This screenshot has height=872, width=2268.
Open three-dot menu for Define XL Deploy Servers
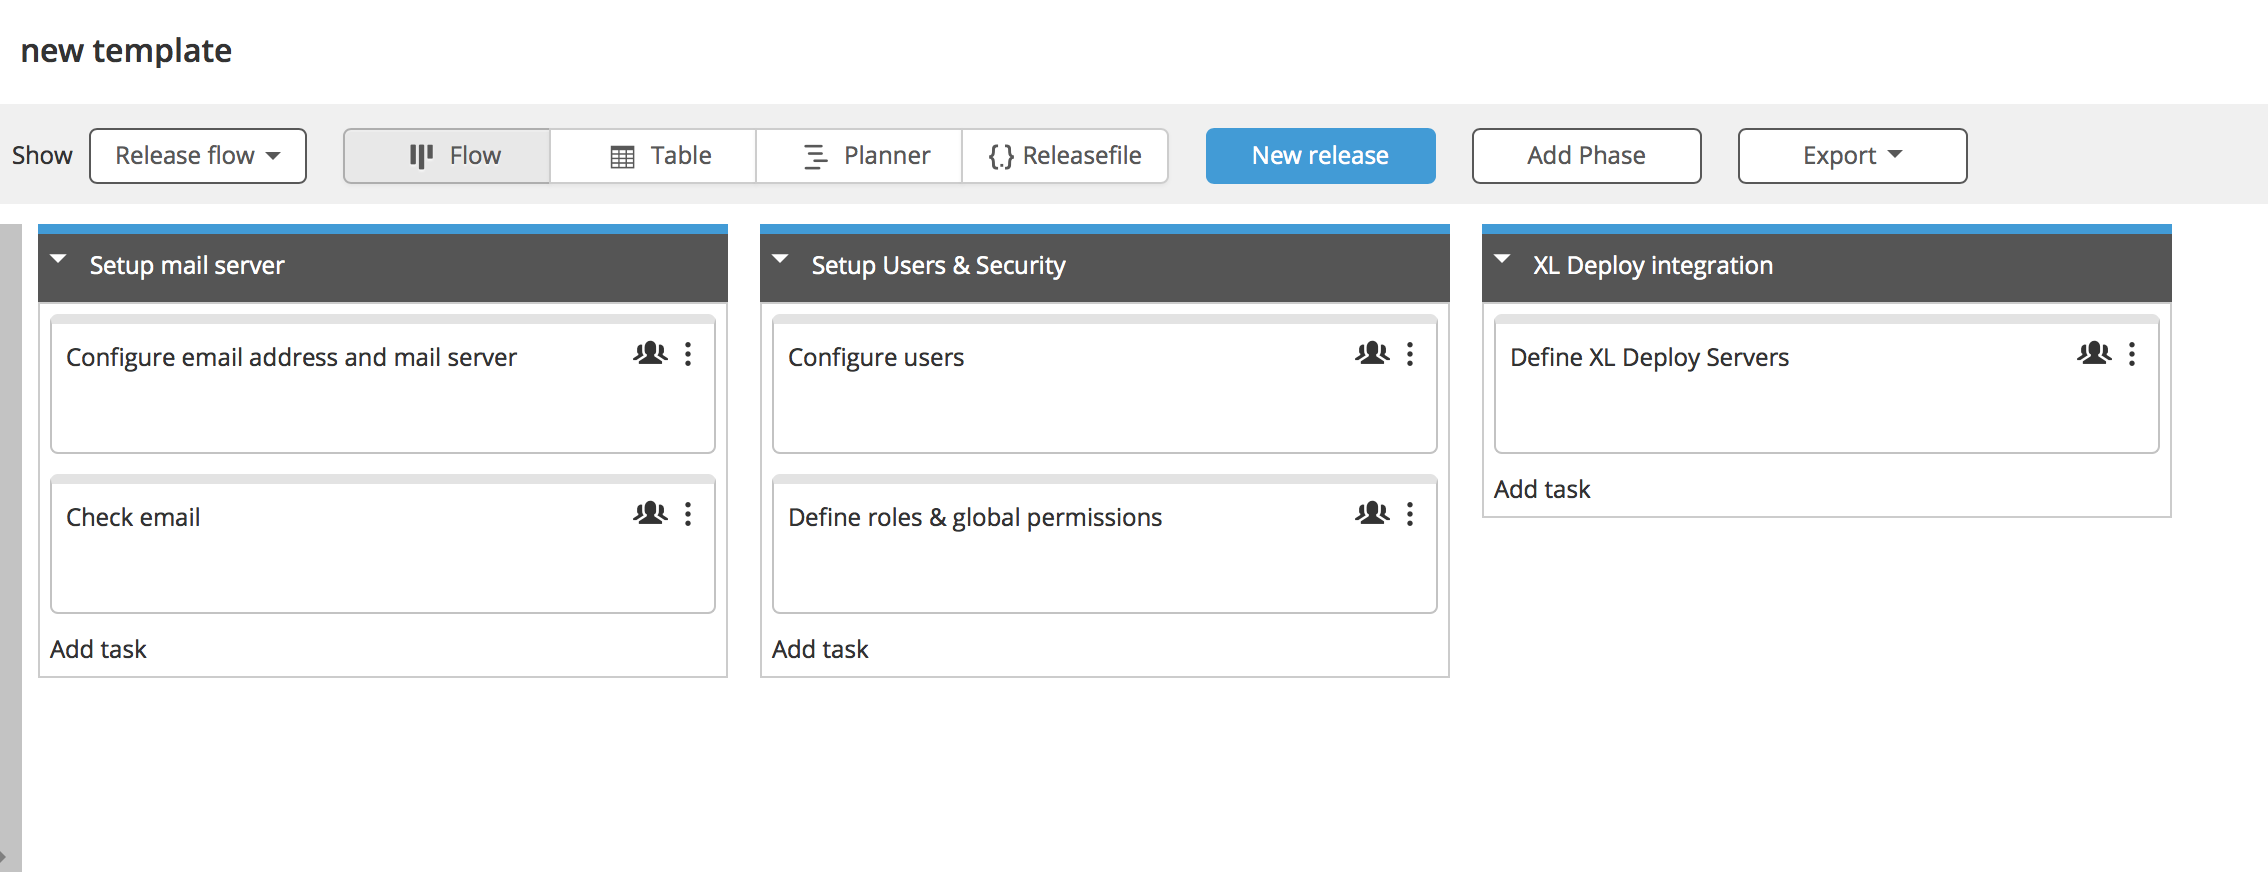[2132, 354]
